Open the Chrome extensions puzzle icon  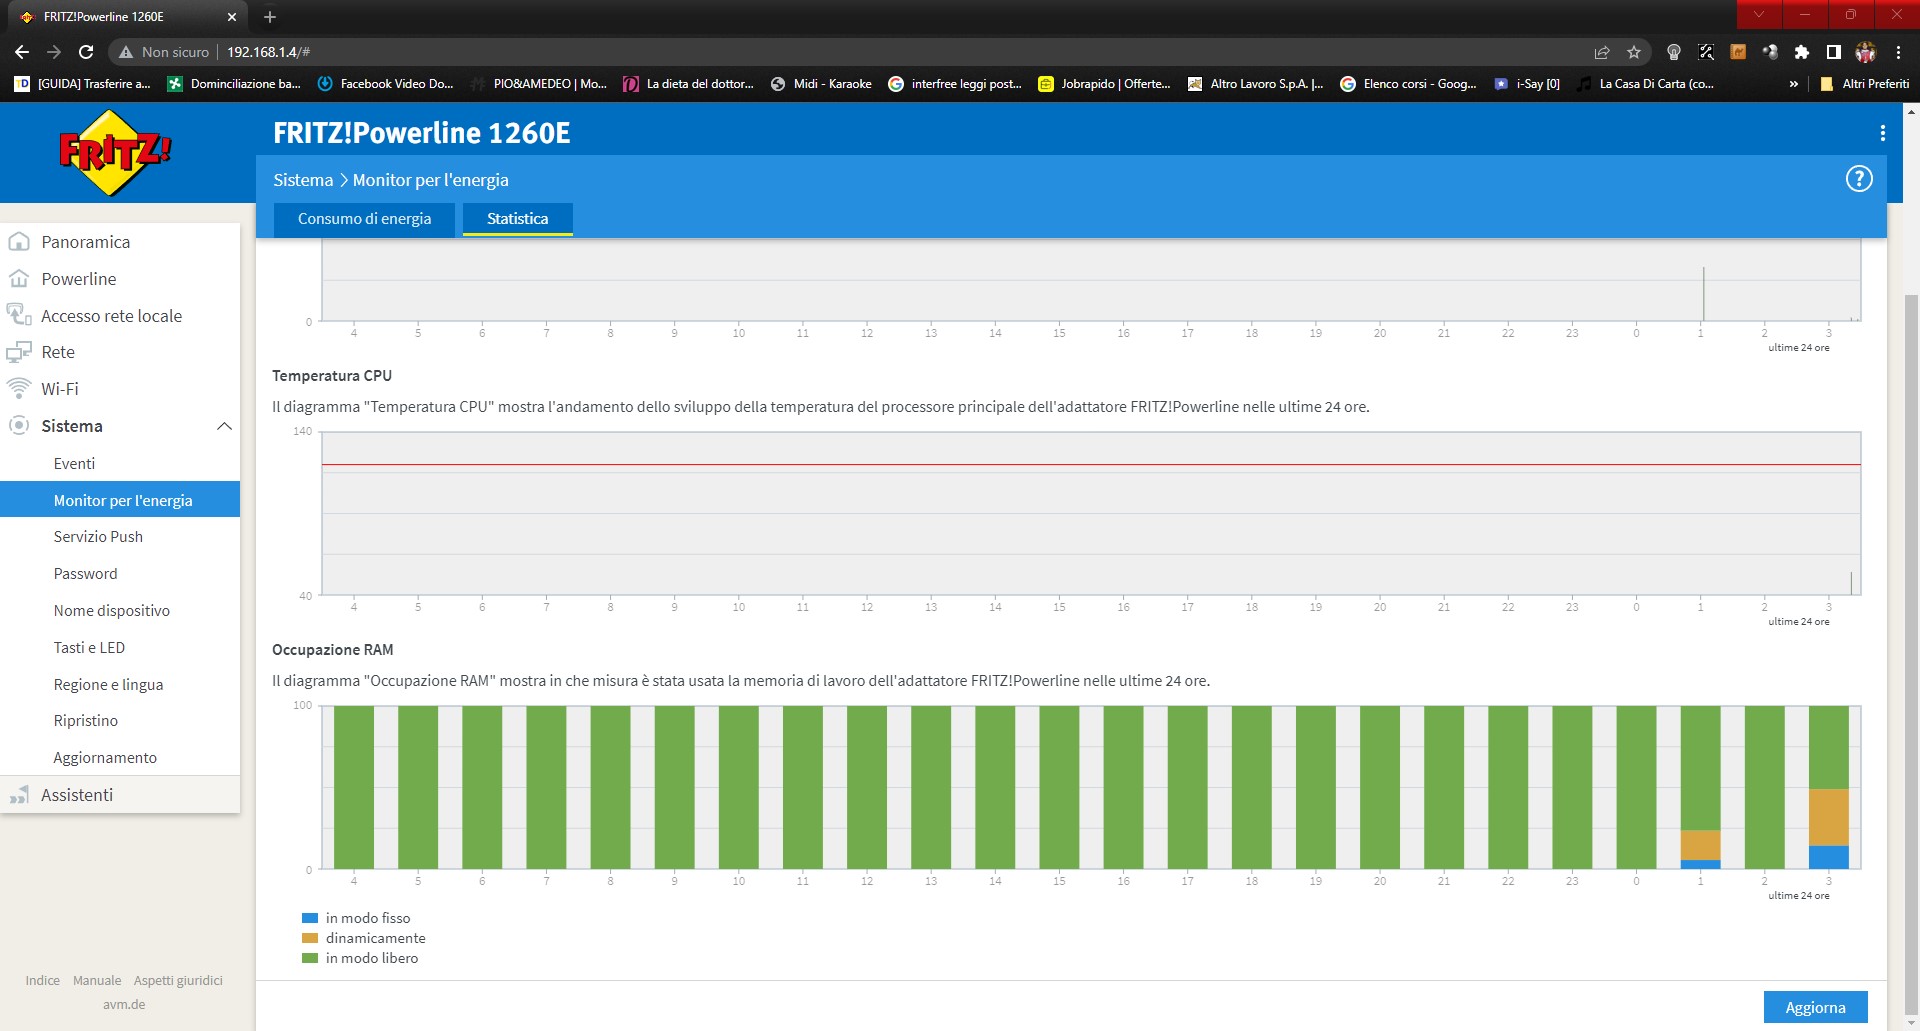[1802, 52]
